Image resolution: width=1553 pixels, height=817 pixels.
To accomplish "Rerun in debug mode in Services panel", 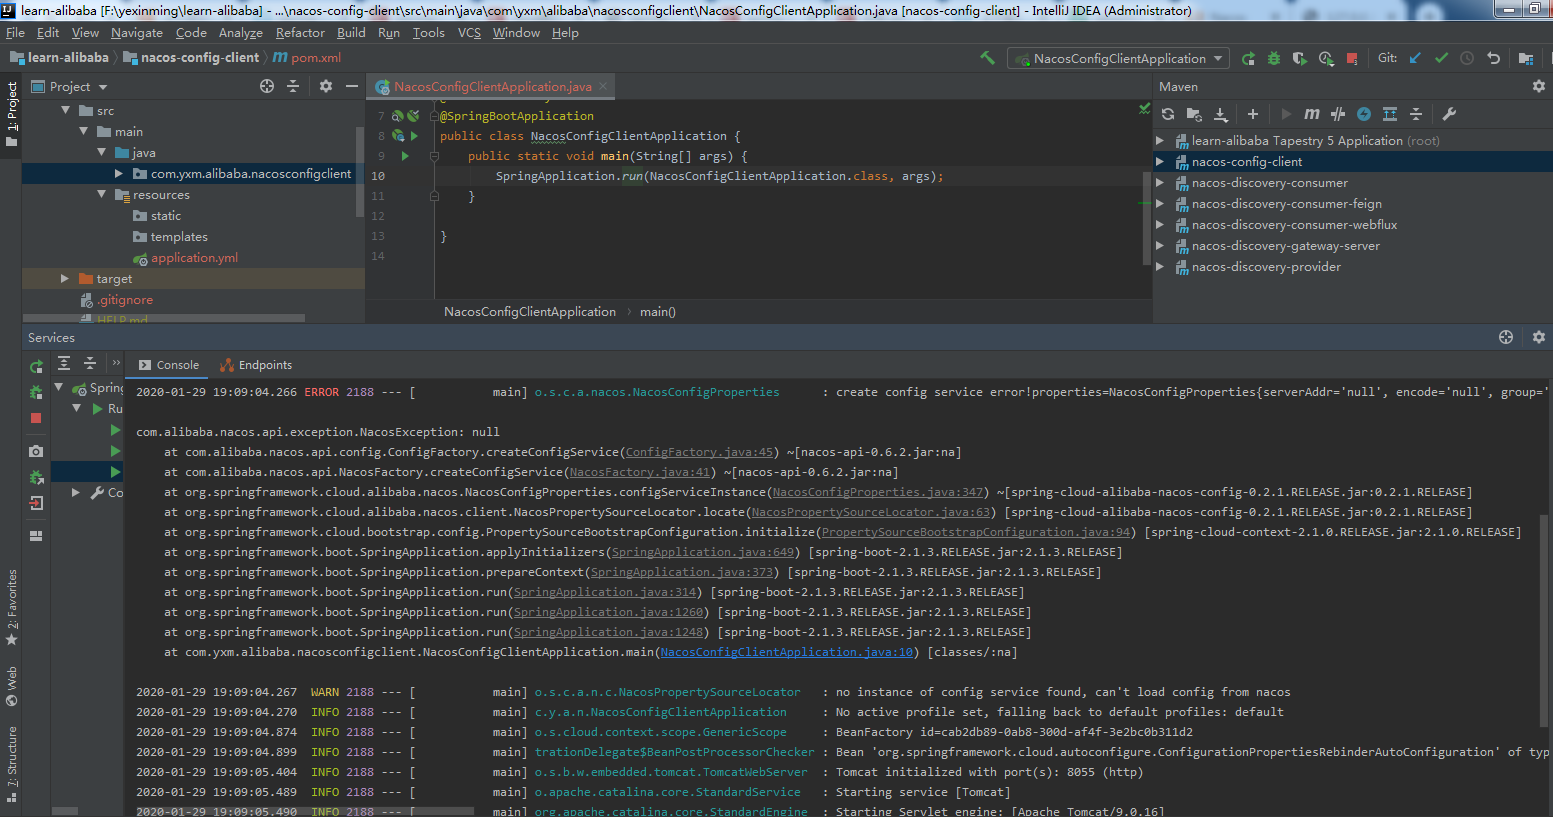I will point(36,392).
